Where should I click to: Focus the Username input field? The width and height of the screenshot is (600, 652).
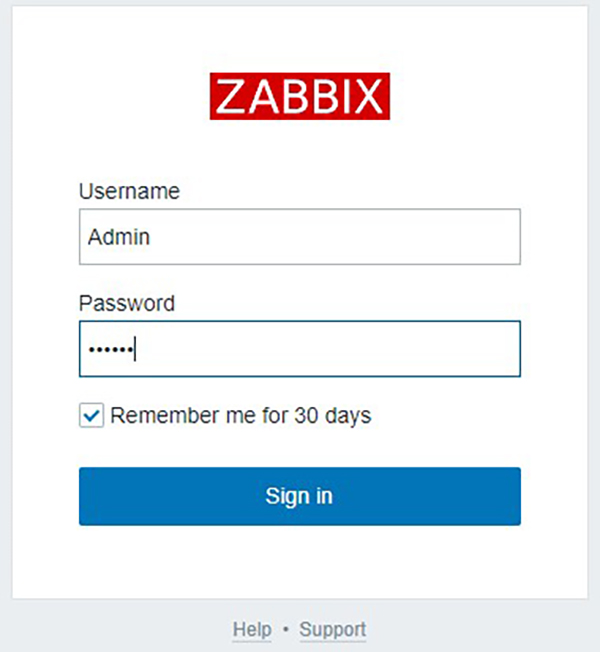click(300, 237)
